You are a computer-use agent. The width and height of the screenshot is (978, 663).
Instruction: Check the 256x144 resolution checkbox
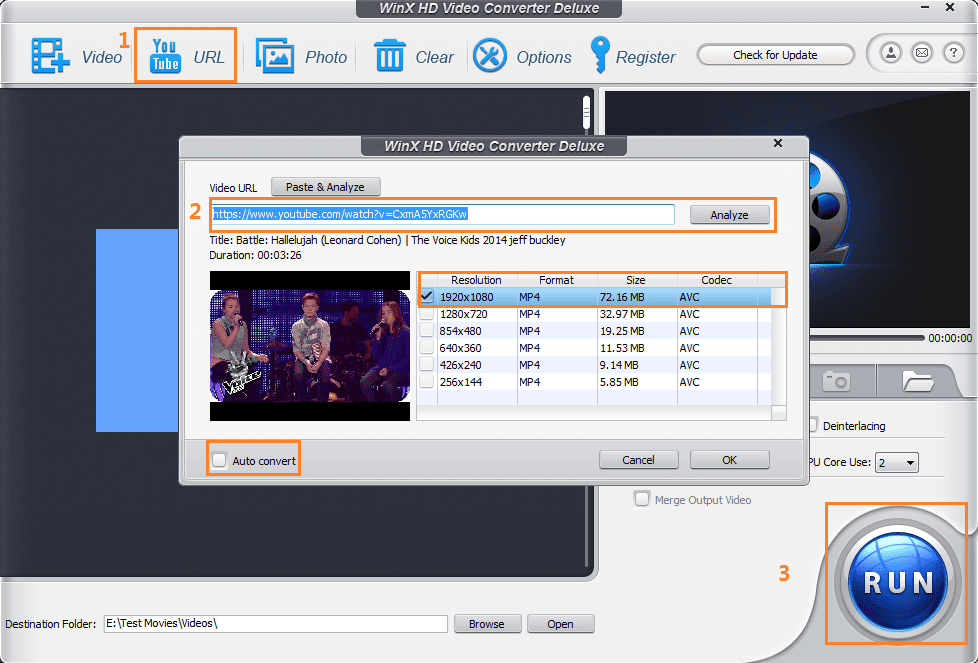(427, 381)
